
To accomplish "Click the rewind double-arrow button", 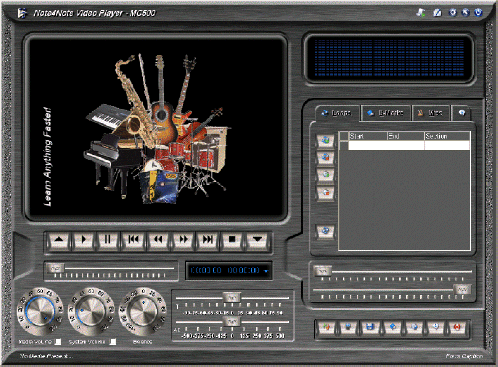I will tap(158, 239).
